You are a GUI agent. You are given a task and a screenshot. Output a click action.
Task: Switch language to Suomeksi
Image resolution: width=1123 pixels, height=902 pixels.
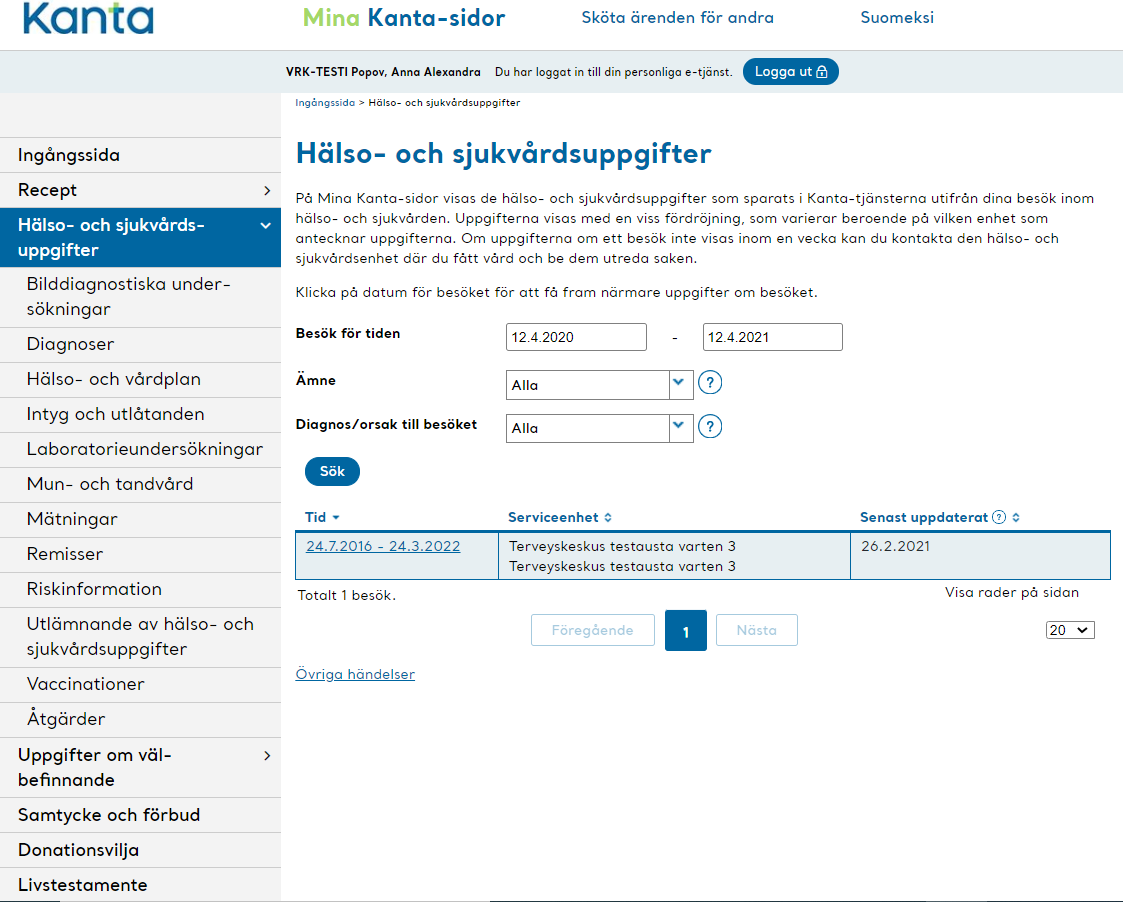click(897, 18)
